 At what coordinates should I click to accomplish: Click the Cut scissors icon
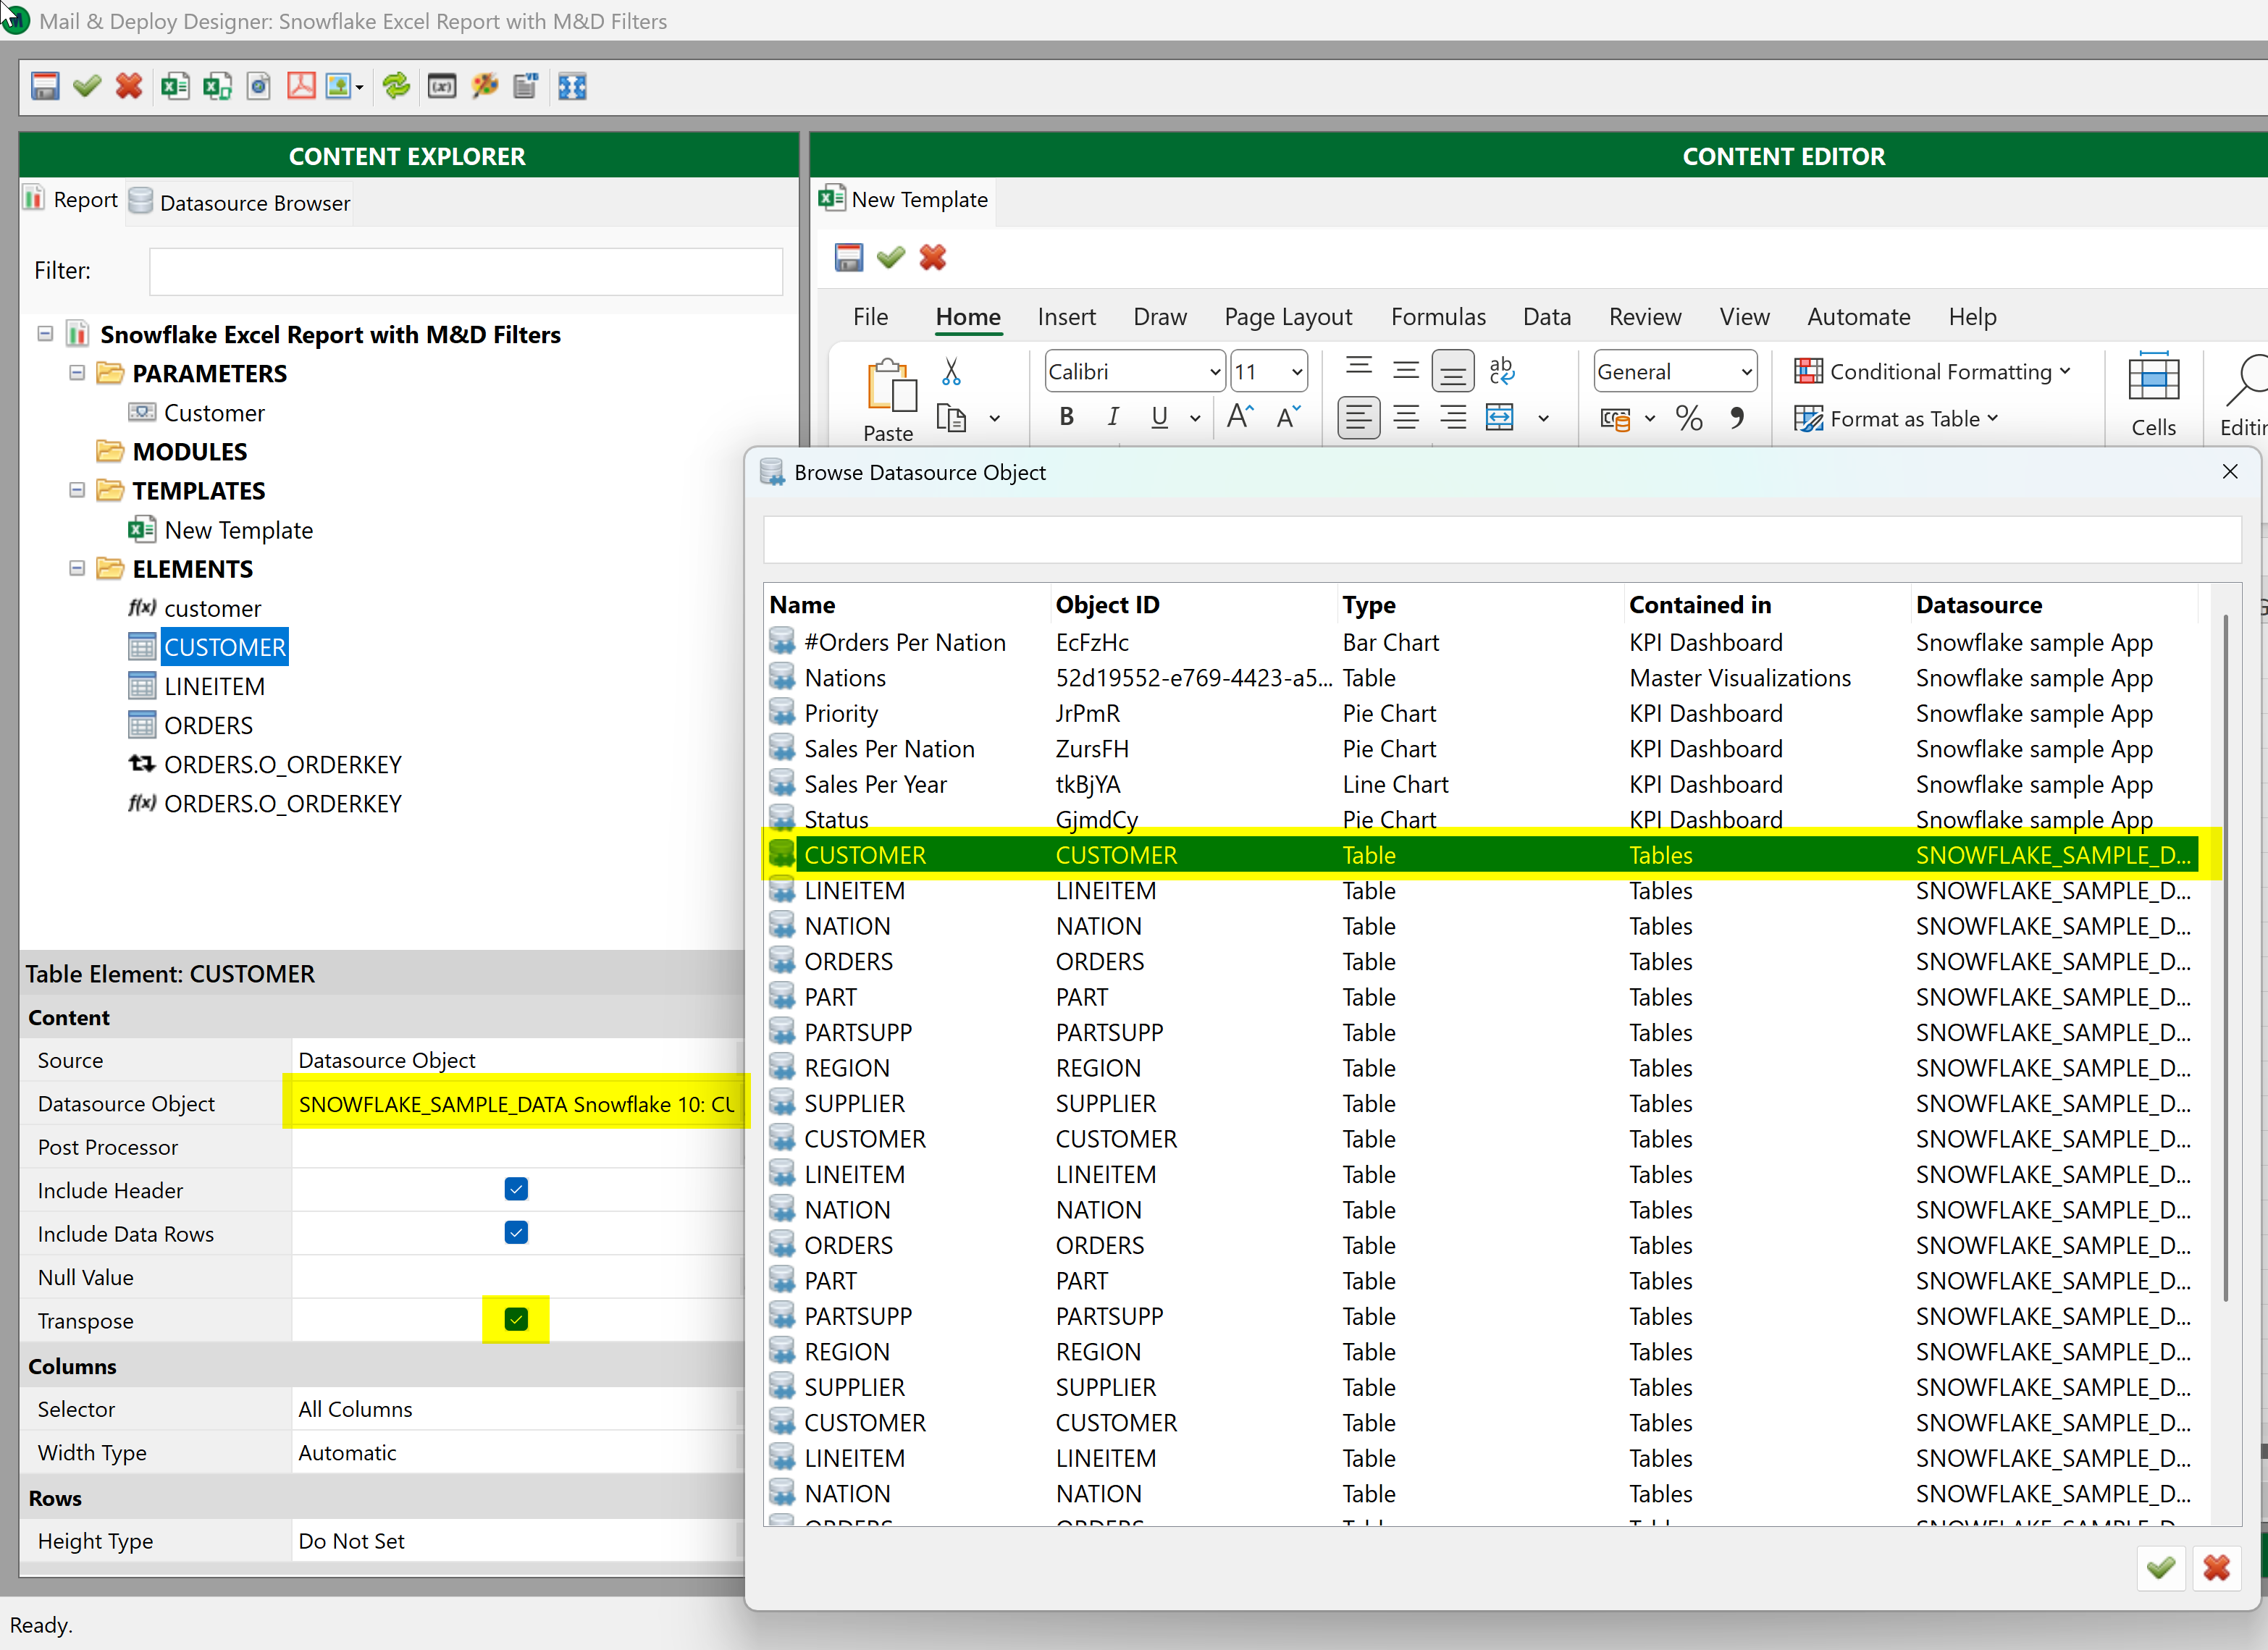pyautogui.click(x=951, y=372)
